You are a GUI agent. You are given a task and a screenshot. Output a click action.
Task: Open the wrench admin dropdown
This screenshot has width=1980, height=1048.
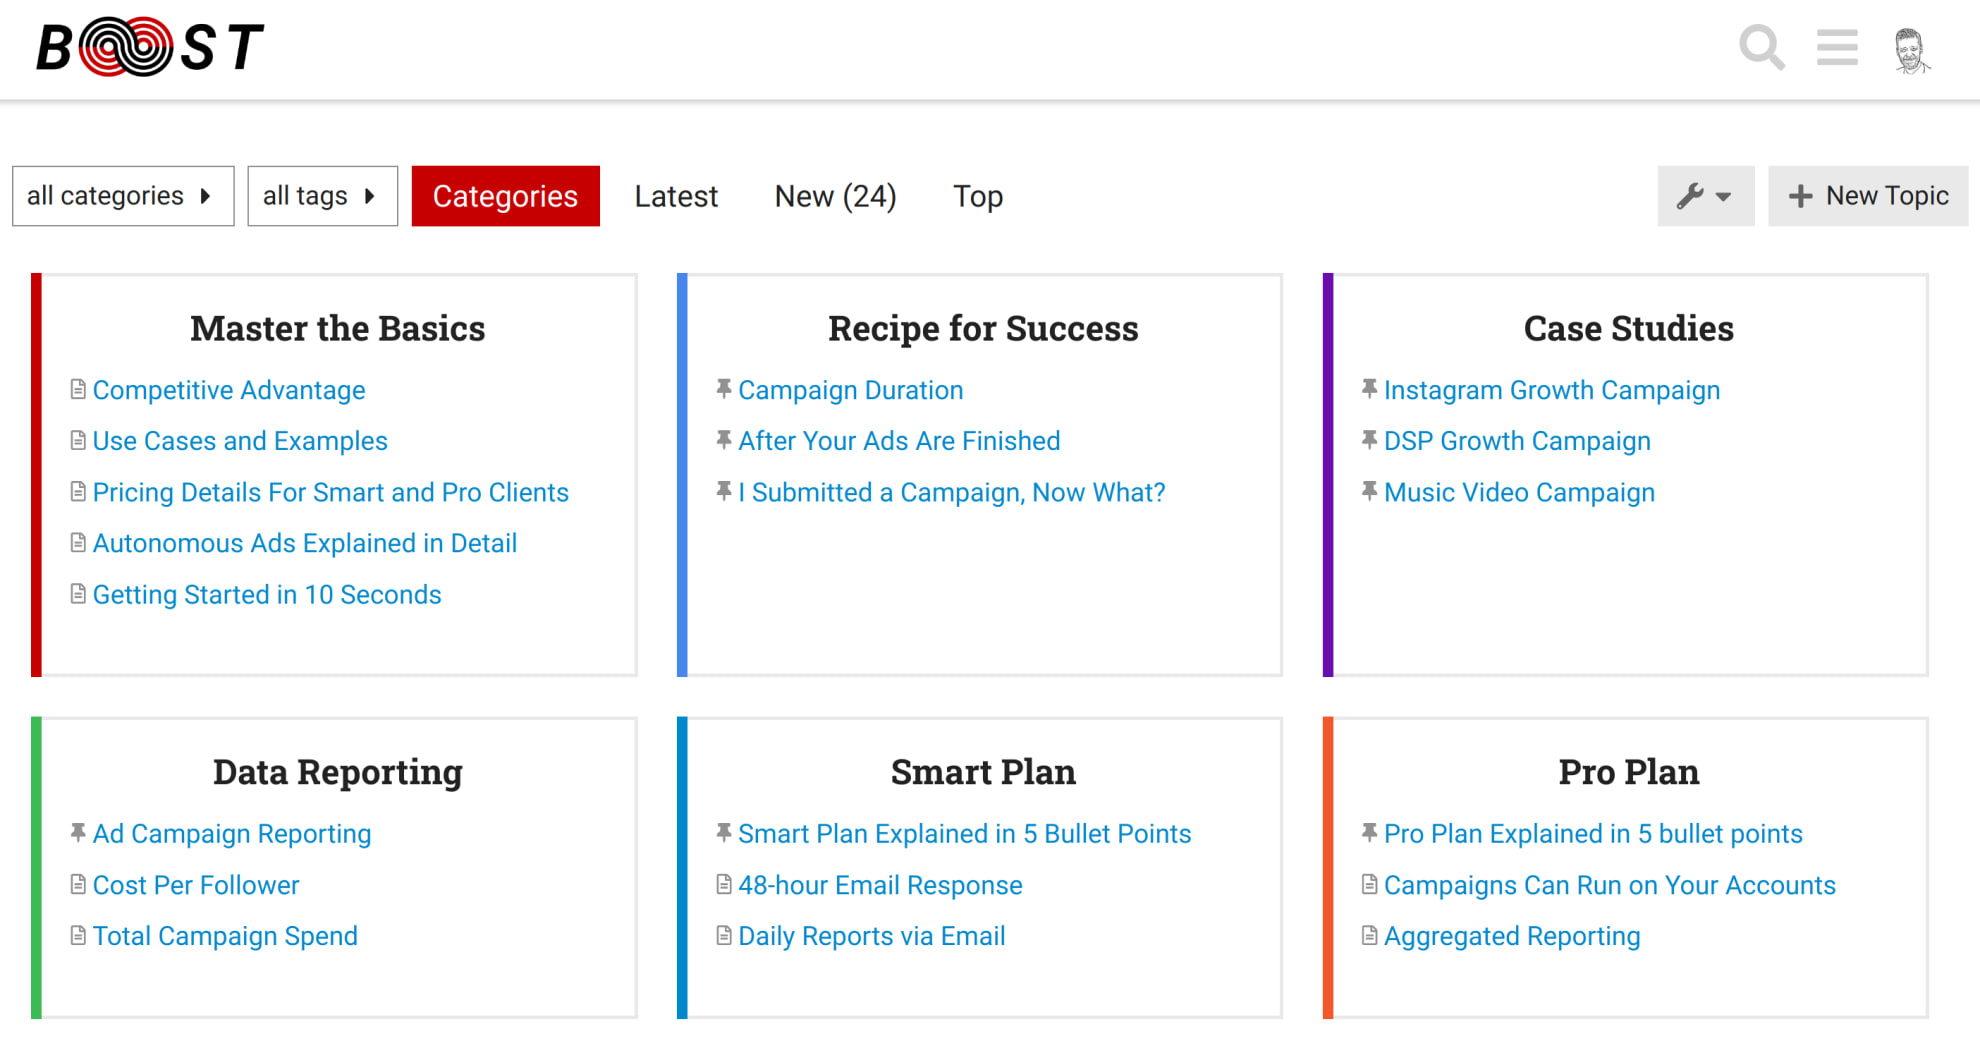(x=1705, y=195)
